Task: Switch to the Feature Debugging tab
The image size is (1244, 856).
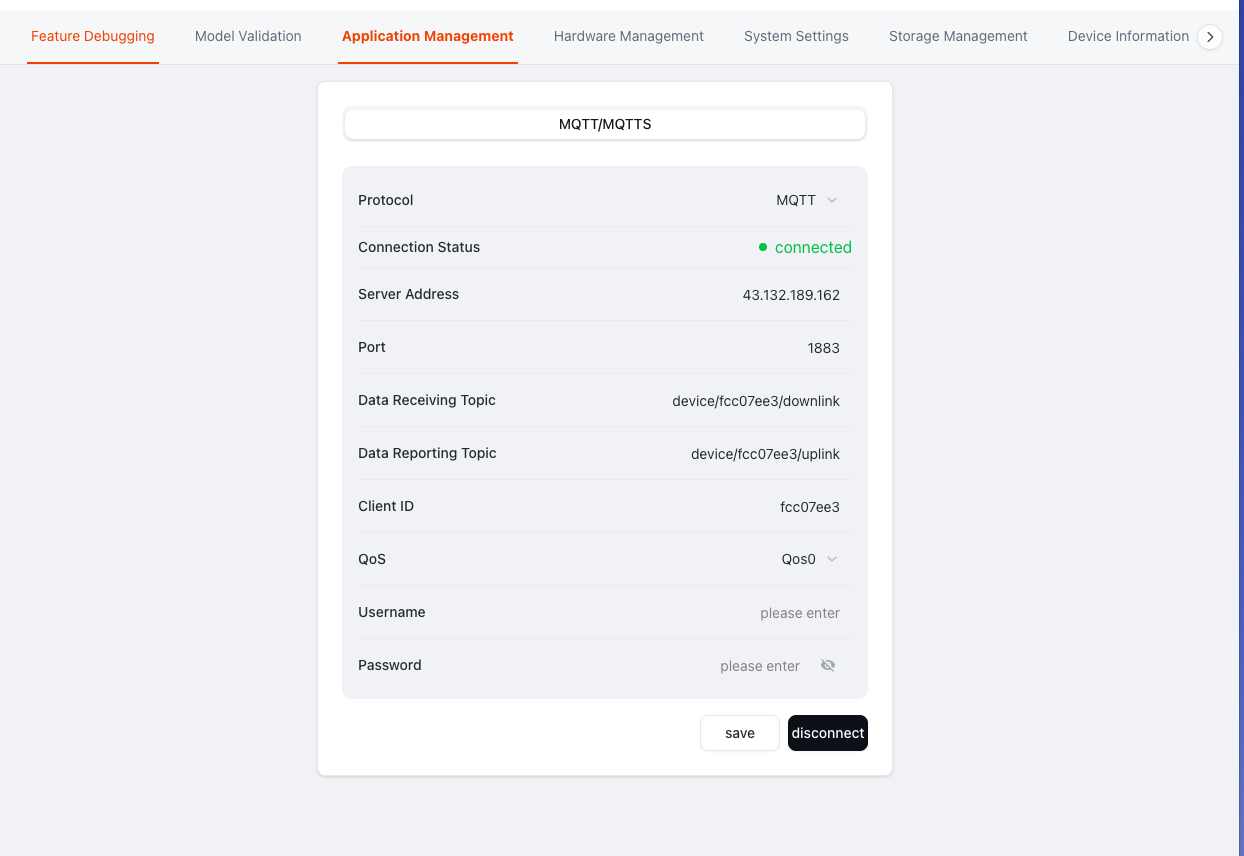Action: pos(93,36)
